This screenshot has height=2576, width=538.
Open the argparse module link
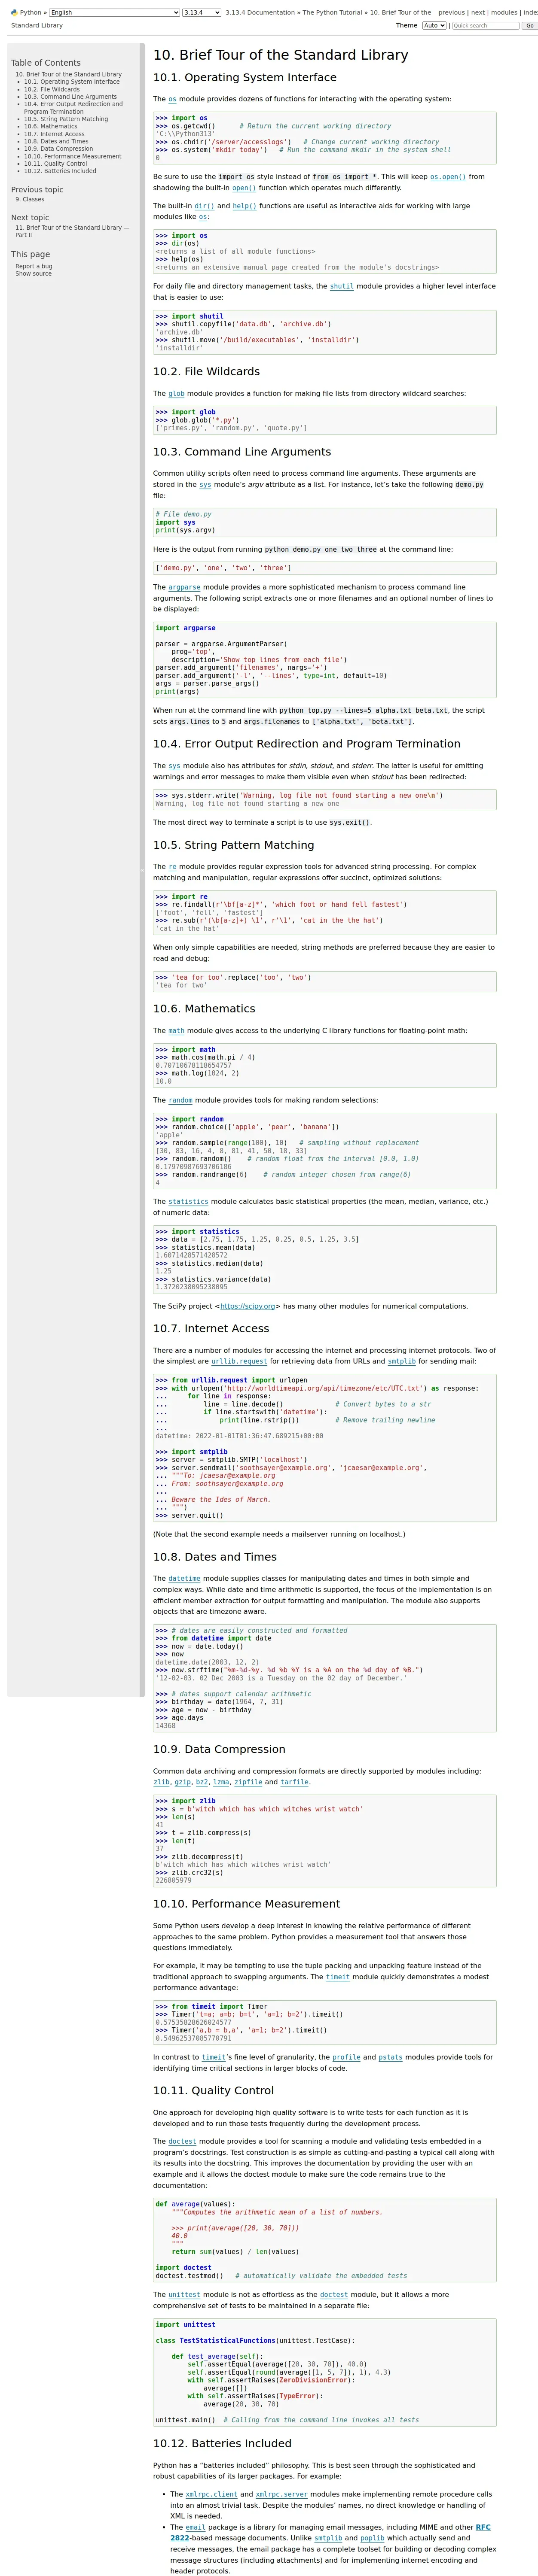click(x=184, y=587)
